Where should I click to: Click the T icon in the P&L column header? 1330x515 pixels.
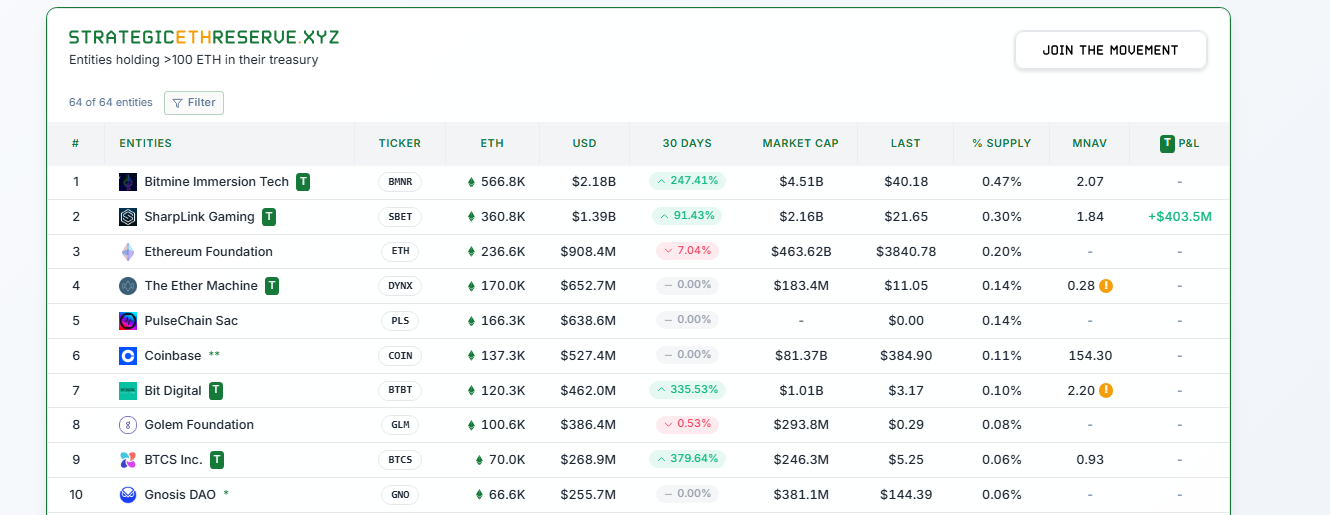pyautogui.click(x=1167, y=144)
